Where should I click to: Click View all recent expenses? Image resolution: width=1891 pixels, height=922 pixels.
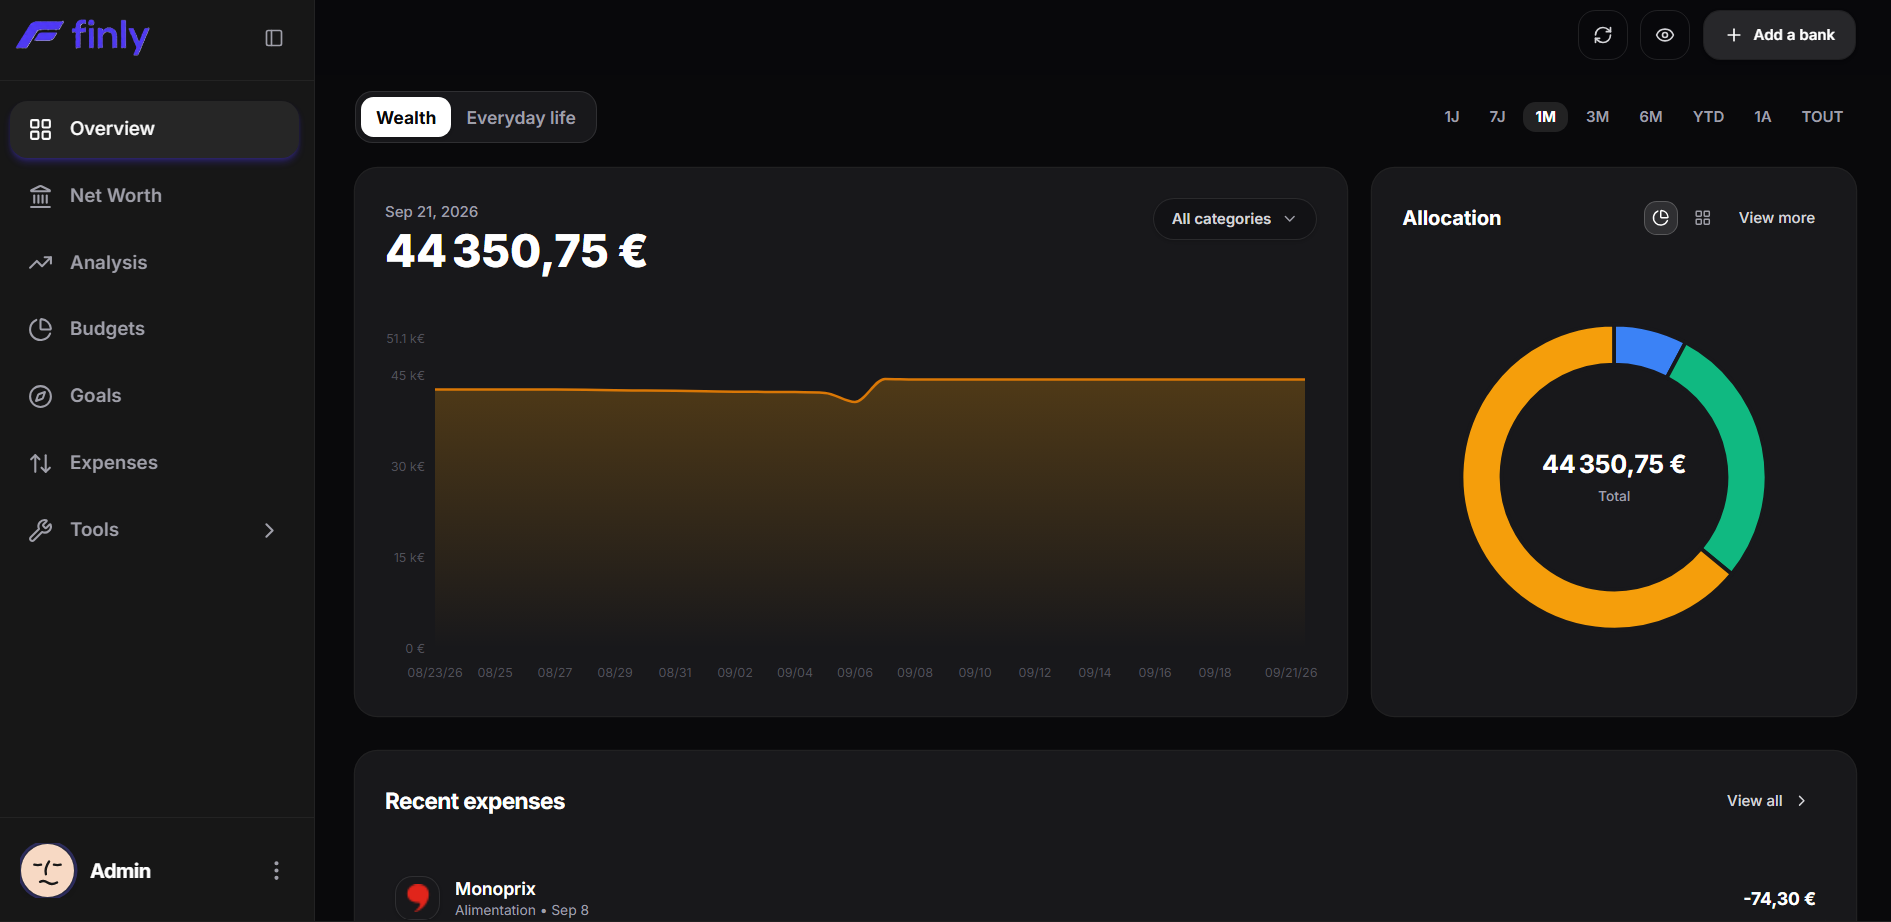coord(1766,801)
